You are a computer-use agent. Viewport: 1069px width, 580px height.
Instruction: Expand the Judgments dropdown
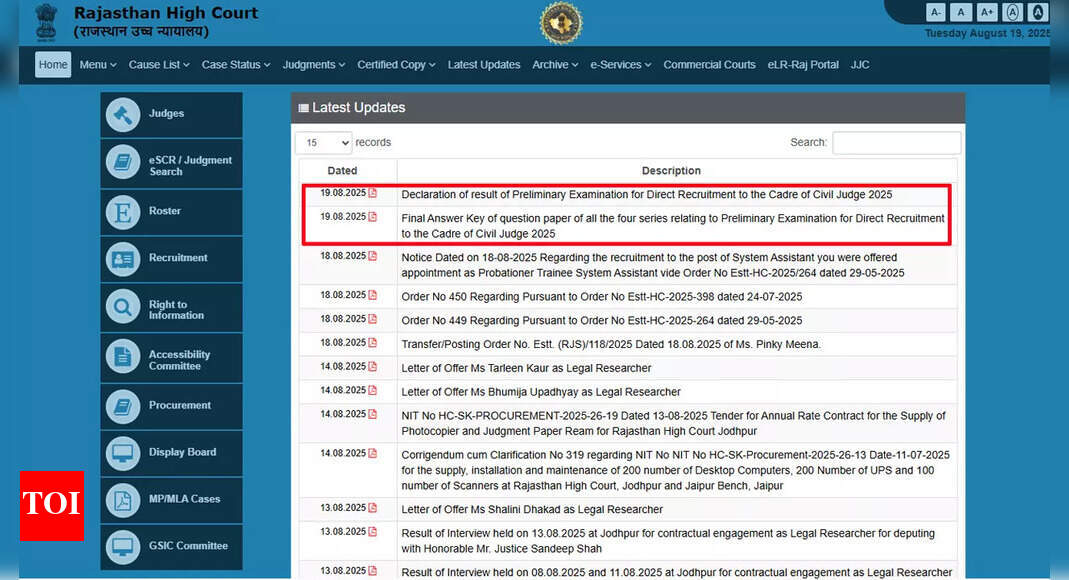pyautogui.click(x=314, y=65)
